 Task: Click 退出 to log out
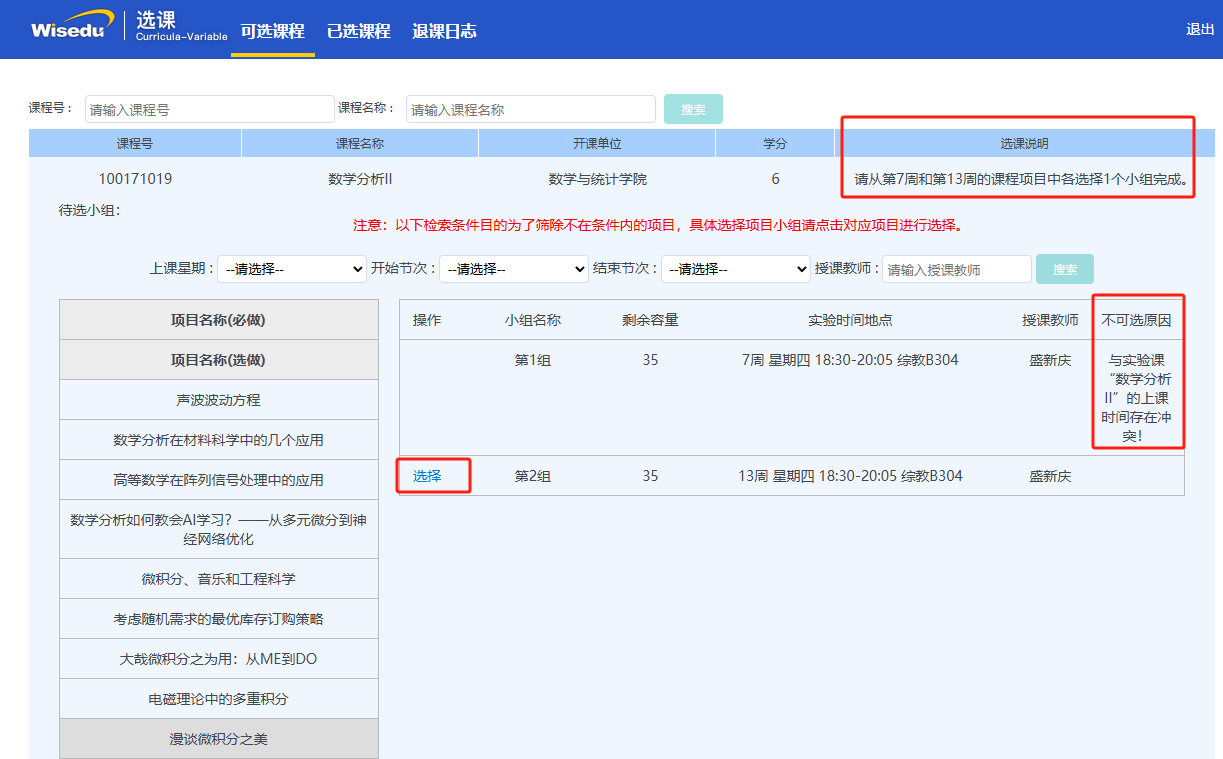pos(1199,29)
